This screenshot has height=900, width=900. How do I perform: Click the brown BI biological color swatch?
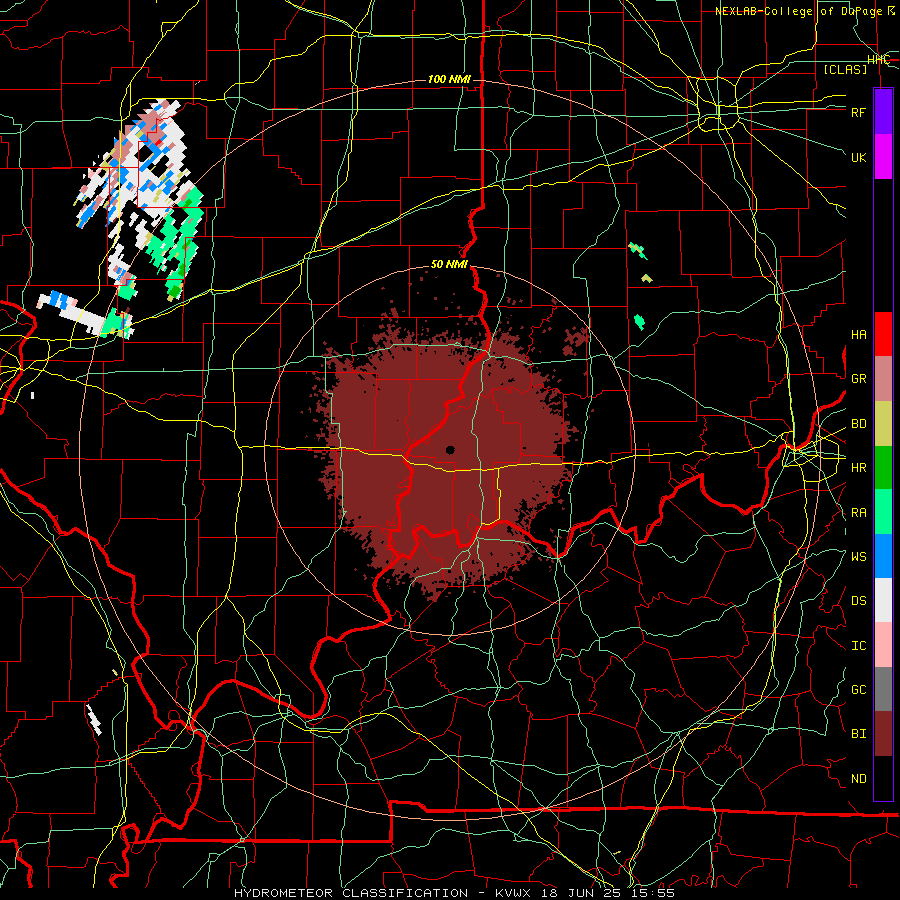point(883,734)
